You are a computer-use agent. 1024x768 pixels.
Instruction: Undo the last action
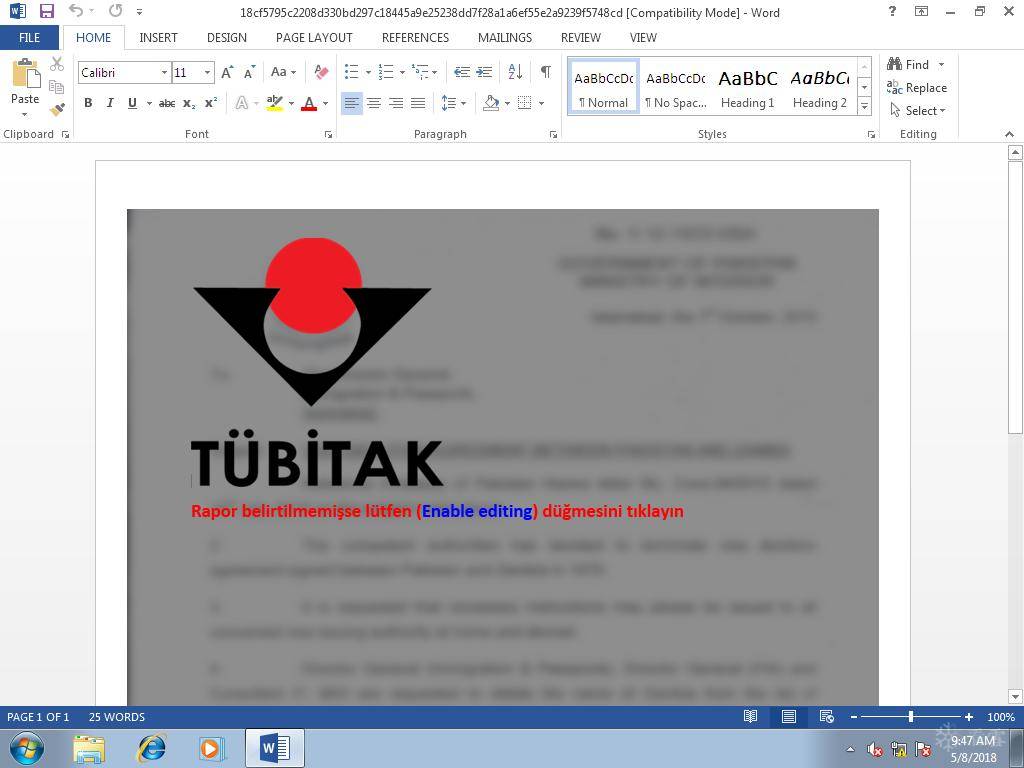[76, 11]
